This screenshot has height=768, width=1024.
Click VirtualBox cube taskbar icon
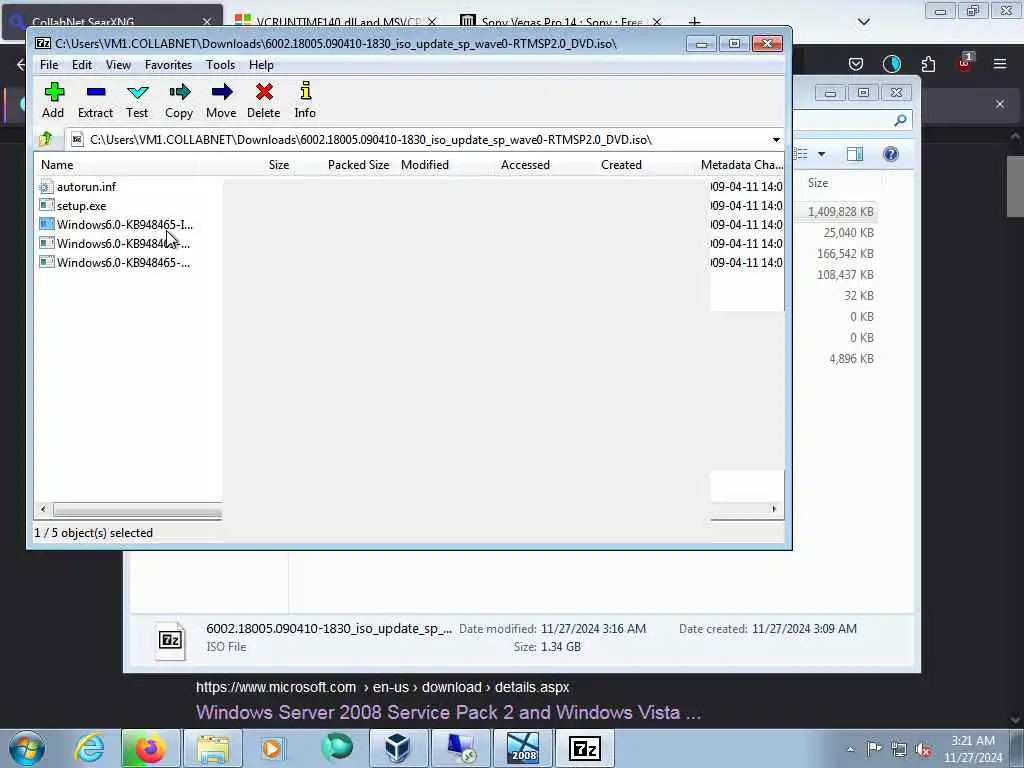(398, 748)
